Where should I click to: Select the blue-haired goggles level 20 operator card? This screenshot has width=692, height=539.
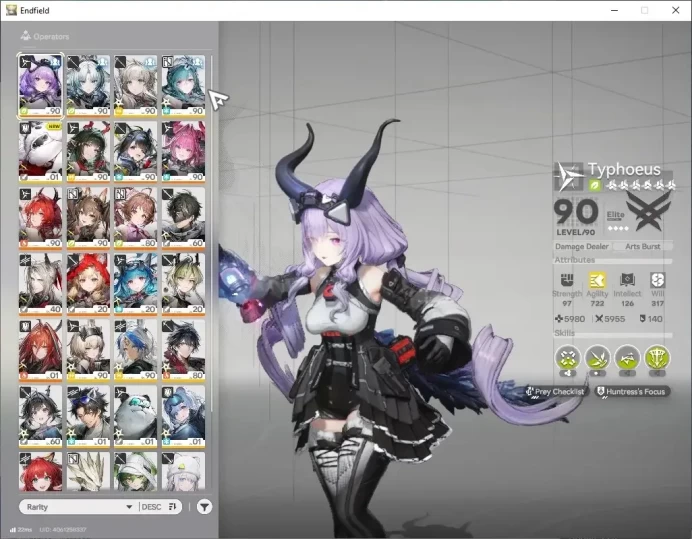[135, 284]
